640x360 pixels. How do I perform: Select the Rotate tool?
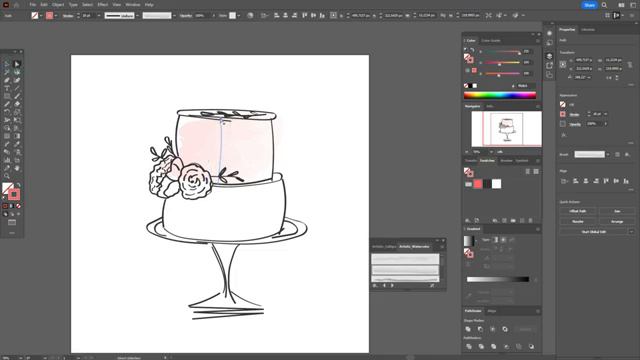(x=7, y=112)
